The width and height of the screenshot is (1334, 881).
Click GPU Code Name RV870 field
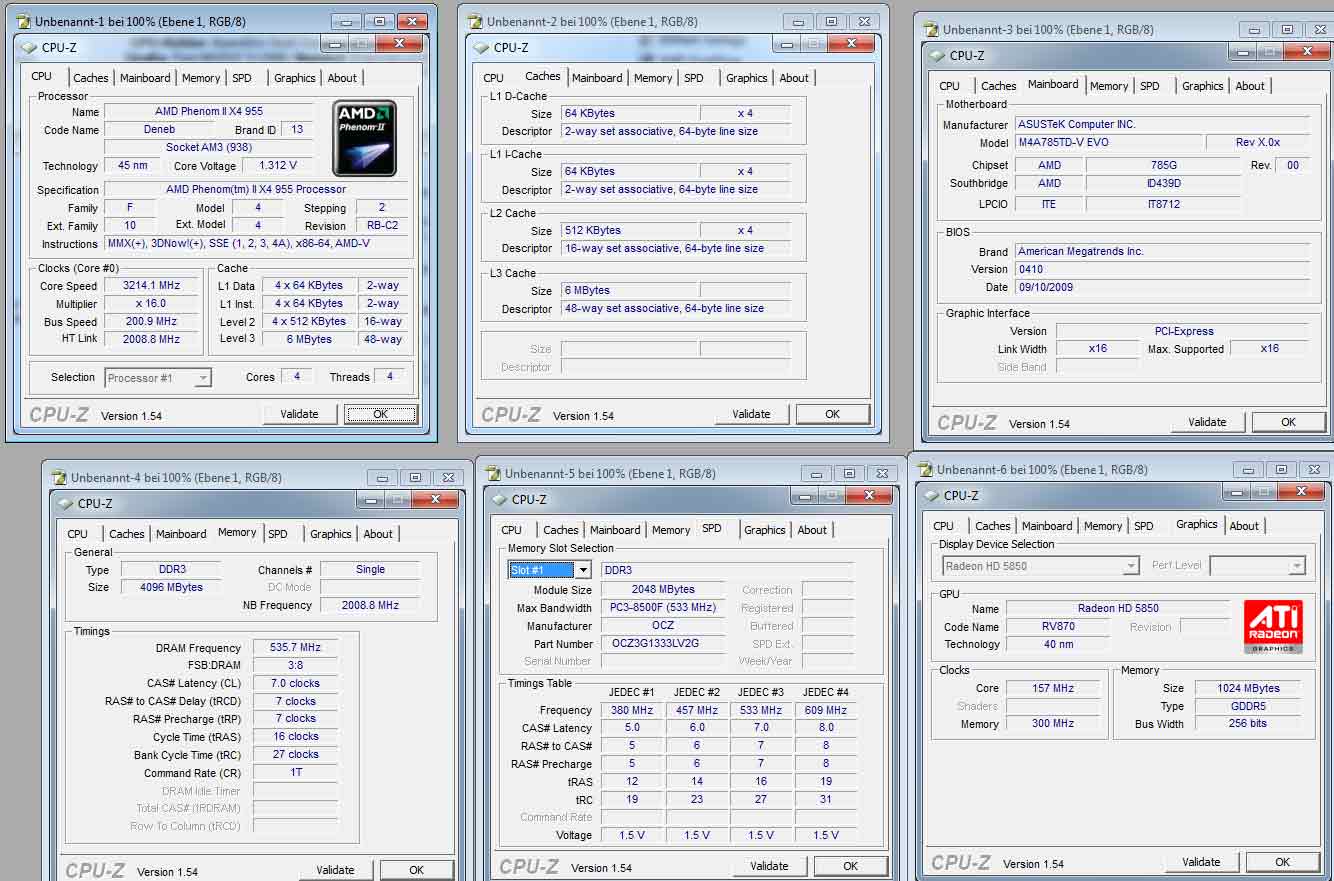(x=1058, y=626)
